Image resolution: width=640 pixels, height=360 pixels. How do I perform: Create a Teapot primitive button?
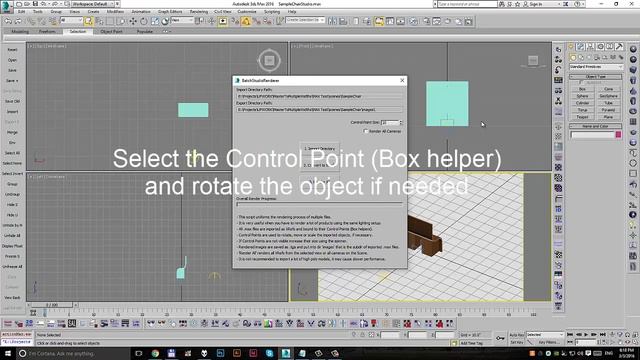[x=582, y=117]
